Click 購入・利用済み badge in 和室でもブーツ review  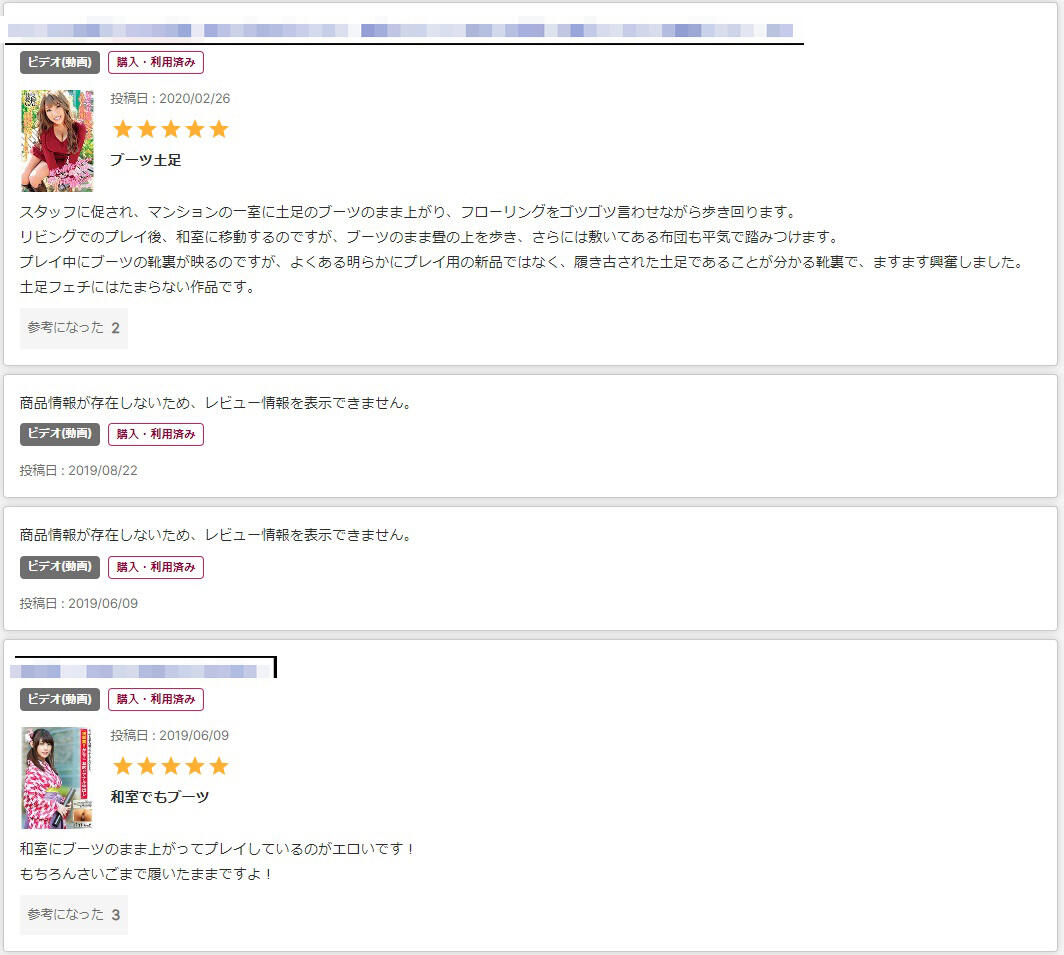click(156, 699)
